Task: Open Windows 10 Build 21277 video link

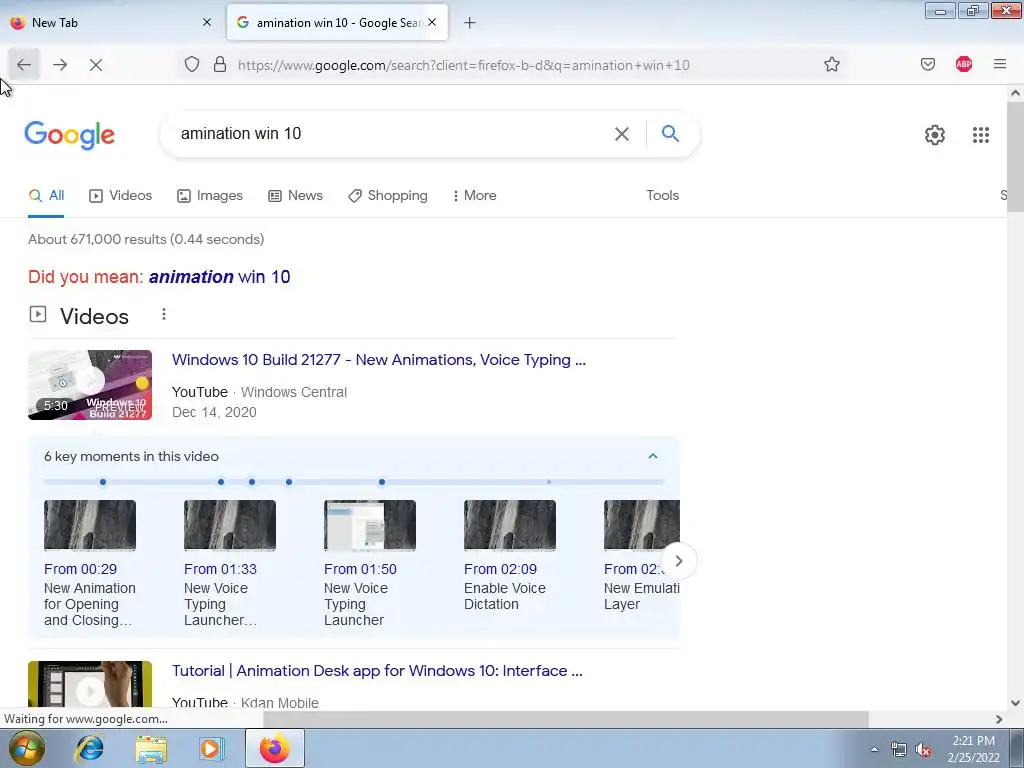Action: [x=379, y=360]
